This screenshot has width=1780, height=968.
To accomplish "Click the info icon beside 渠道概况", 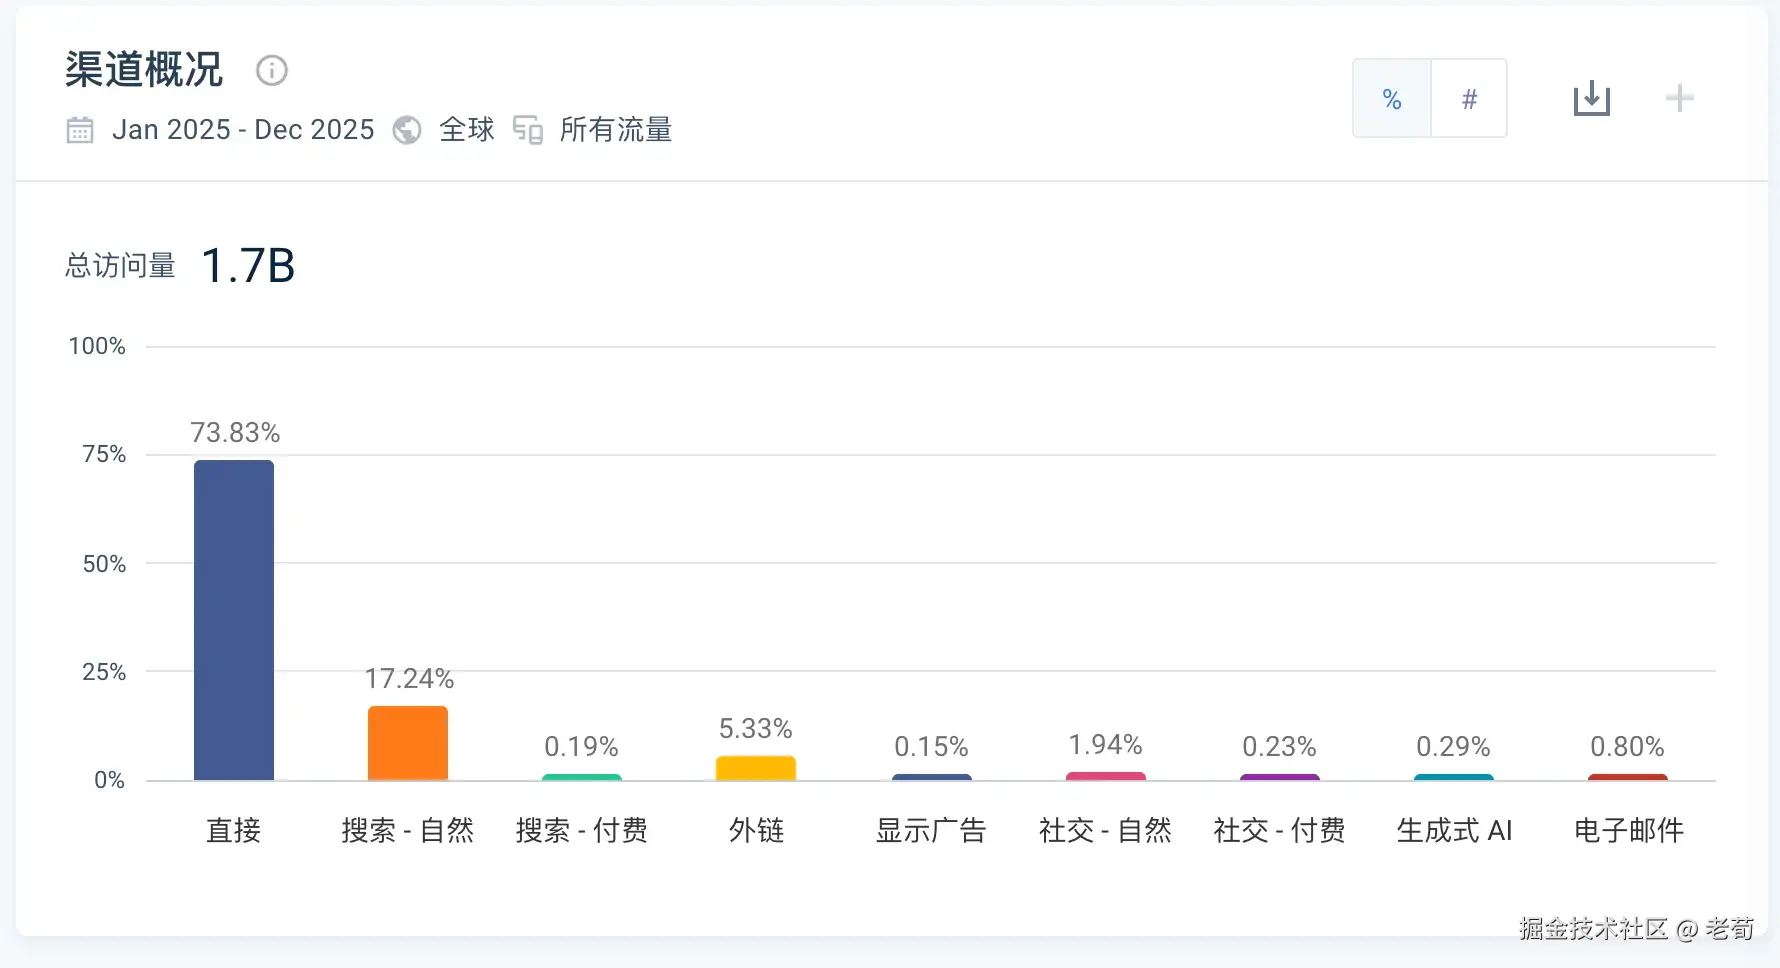I will pyautogui.click(x=272, y=70).
